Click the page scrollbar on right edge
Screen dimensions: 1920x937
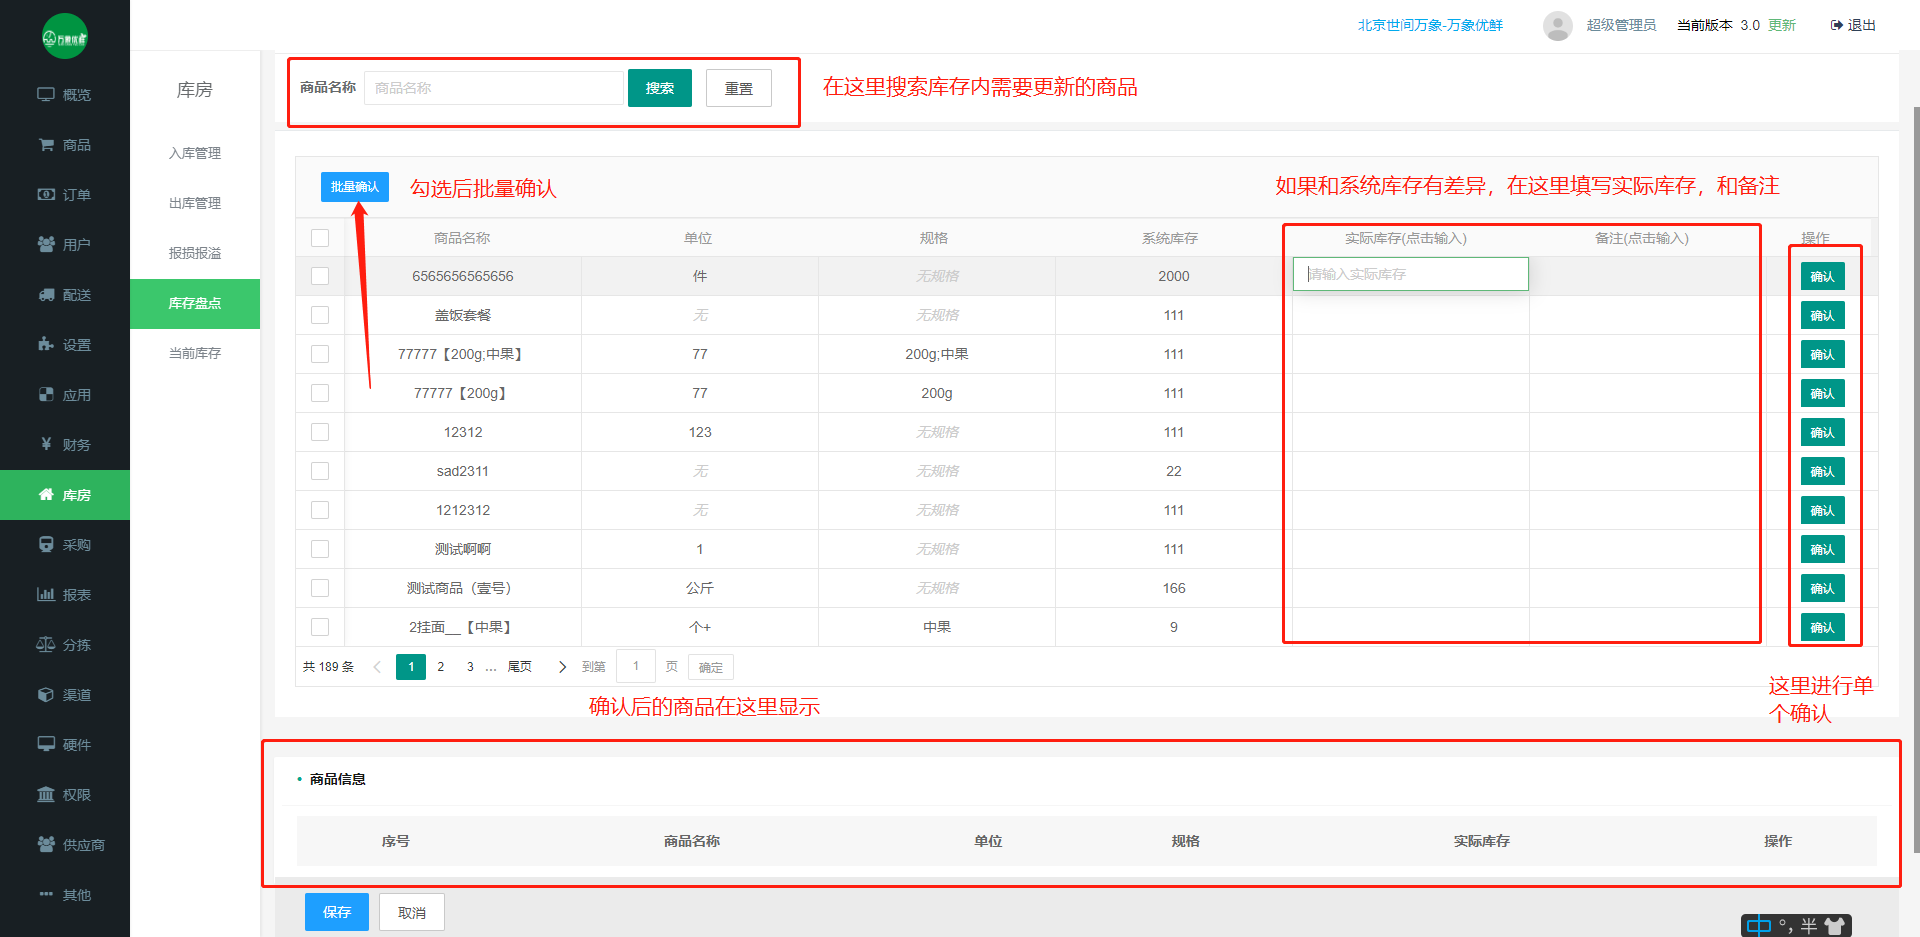tap(1916, 480)
